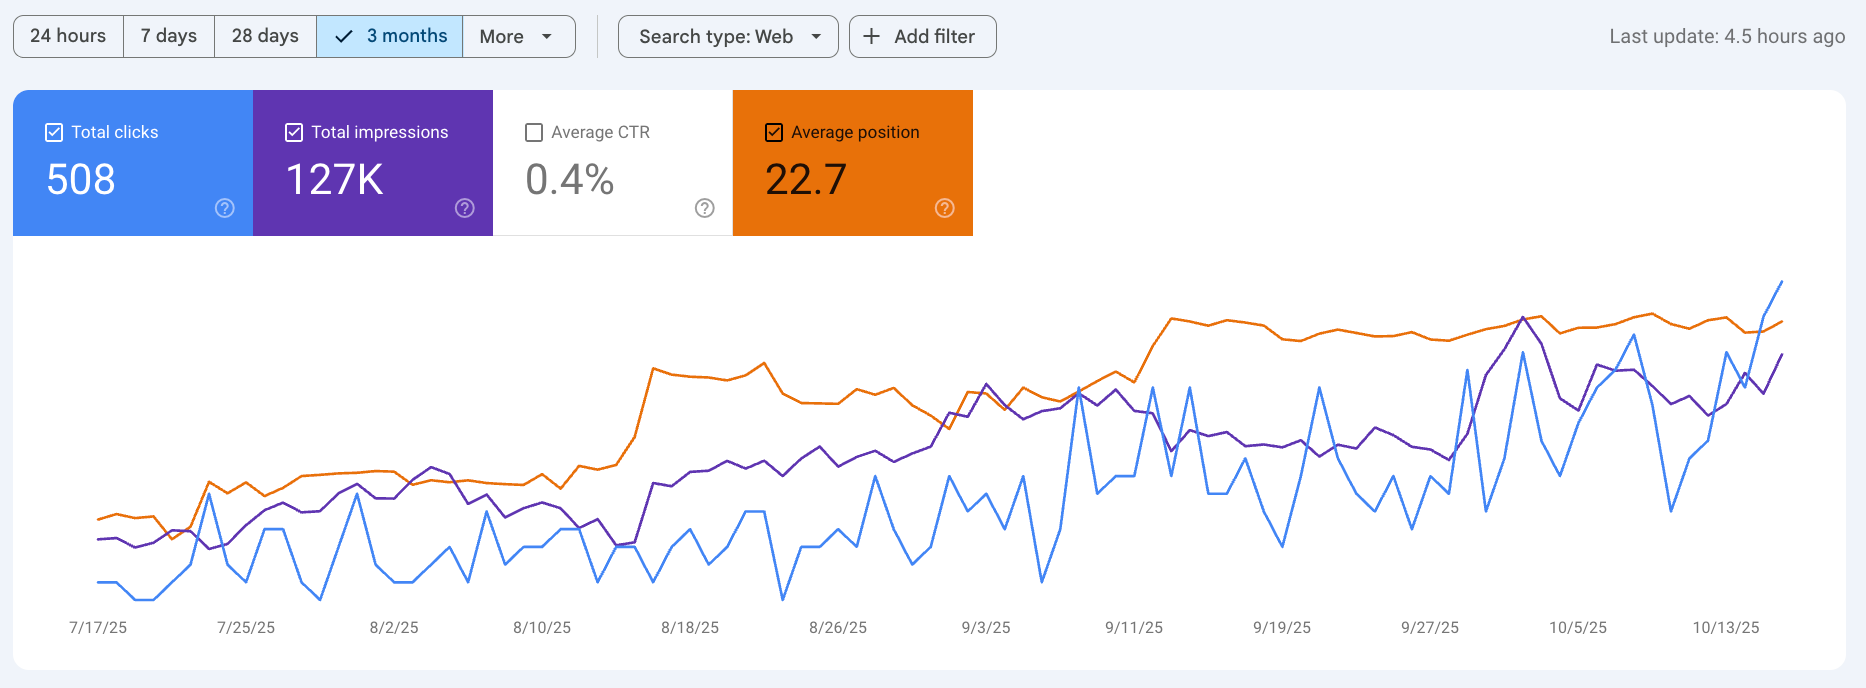Screen dimensions: 1866x688
Task: Disable the Total impressions checkbox
Action: [294, 132]
